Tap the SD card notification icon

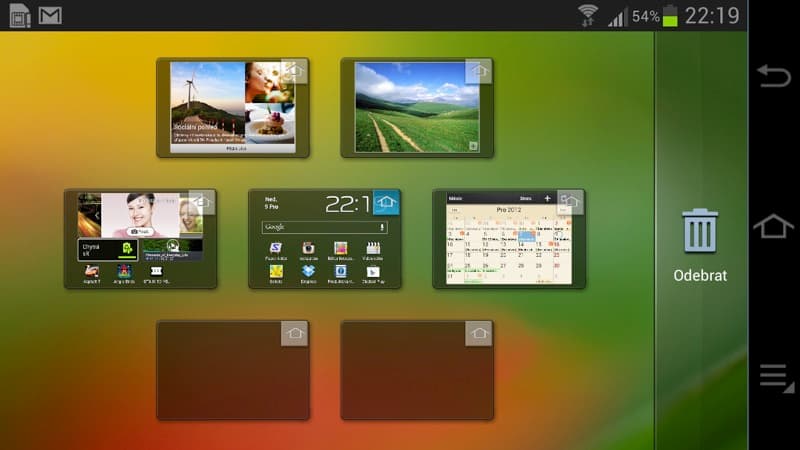20,15
